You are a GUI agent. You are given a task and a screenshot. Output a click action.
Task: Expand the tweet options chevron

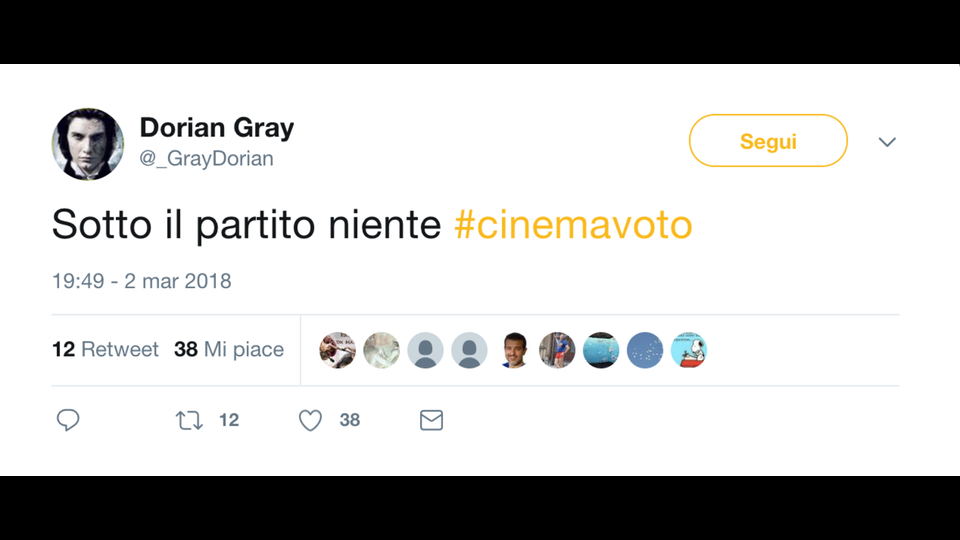point(887,142)
